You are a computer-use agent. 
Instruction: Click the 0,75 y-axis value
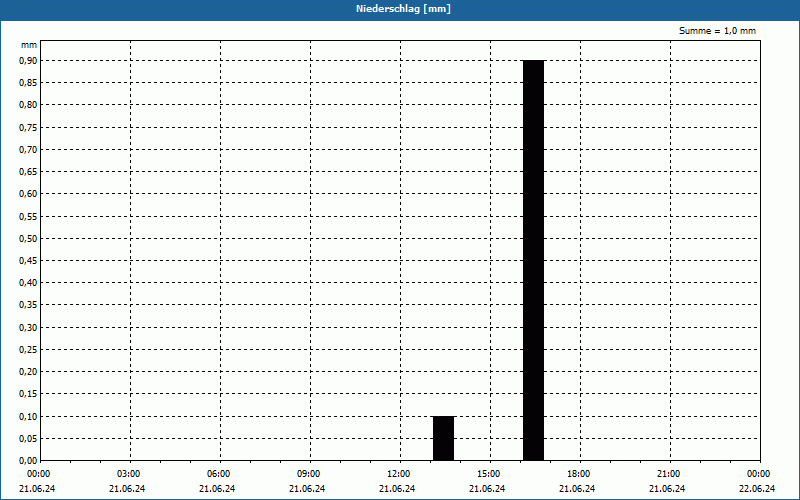tap(29, 128)
